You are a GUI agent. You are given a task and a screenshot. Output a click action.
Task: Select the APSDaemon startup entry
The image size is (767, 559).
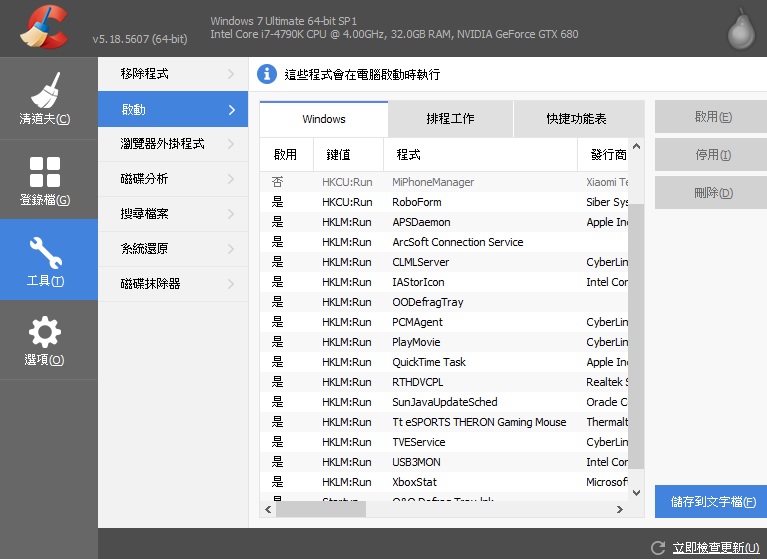coord(444,222)
